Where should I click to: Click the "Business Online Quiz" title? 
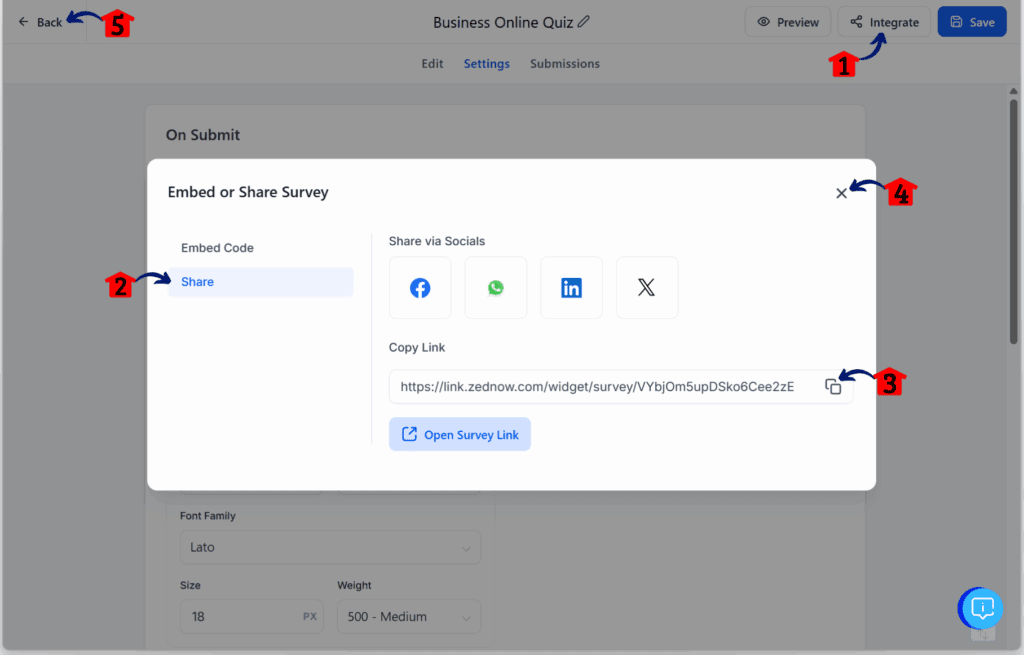(503, 22)
